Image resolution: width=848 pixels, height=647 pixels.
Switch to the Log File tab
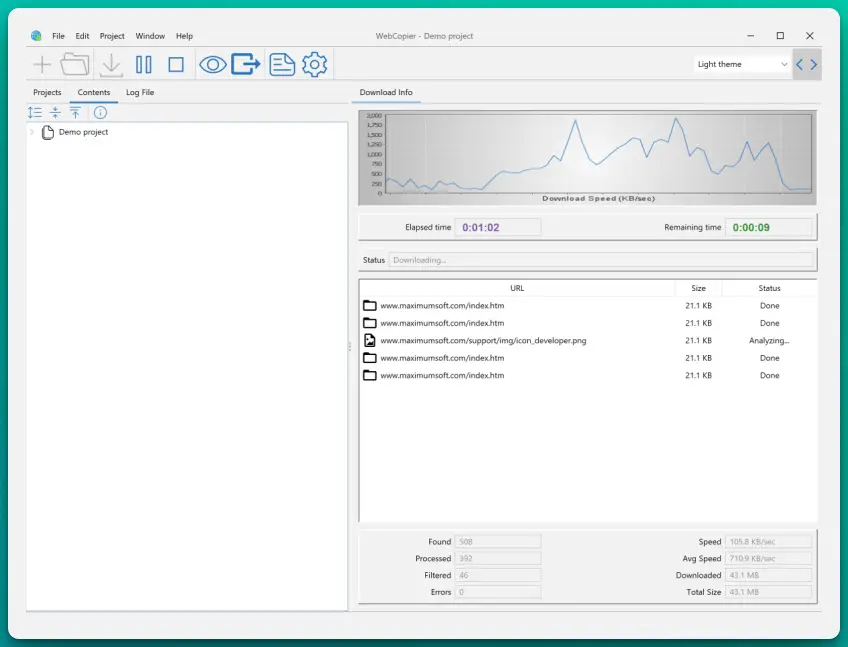[140, 92]
